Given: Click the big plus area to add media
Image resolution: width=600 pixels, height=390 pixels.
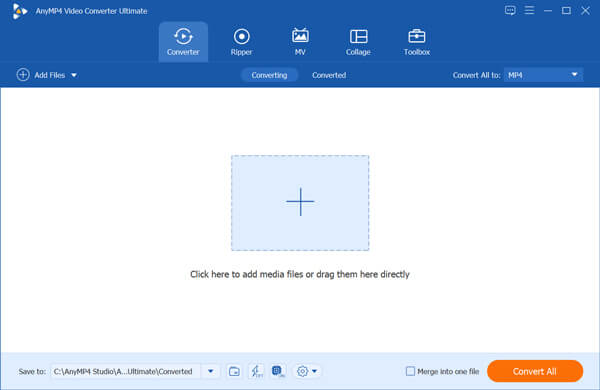Looking at the screenshot, I should click(300, 203).
